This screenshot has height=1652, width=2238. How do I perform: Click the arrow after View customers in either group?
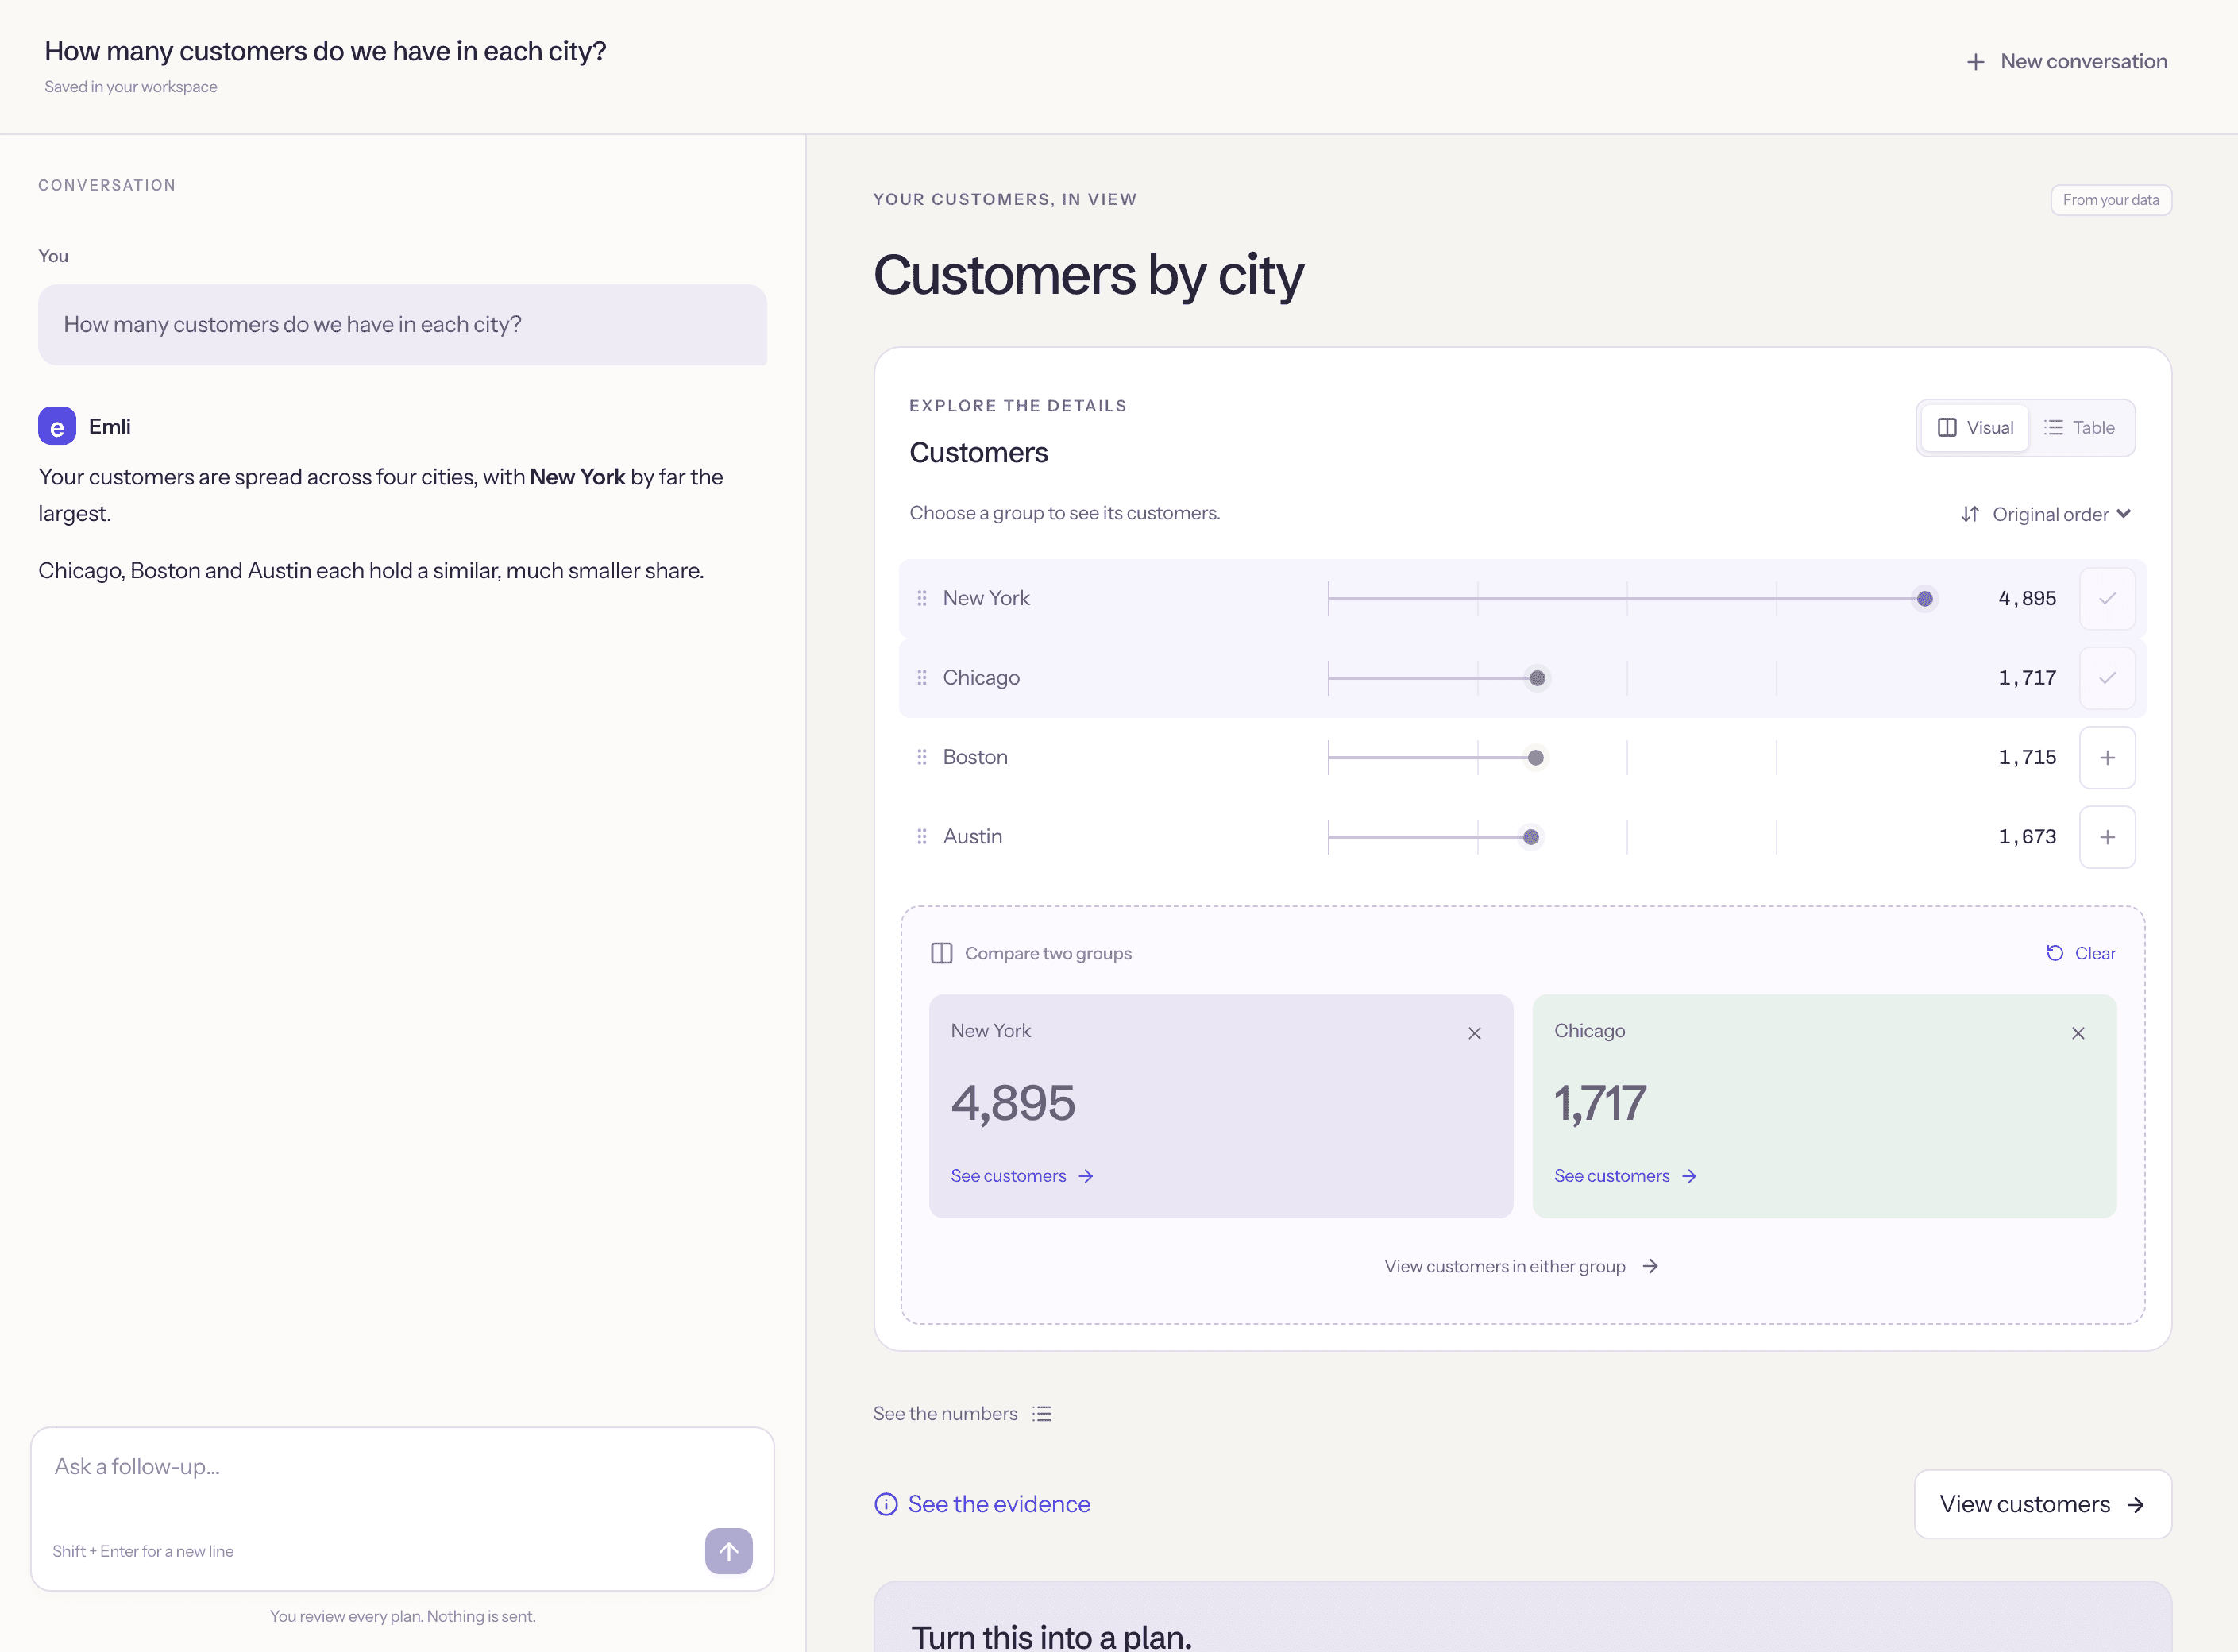[1650, 1266]
